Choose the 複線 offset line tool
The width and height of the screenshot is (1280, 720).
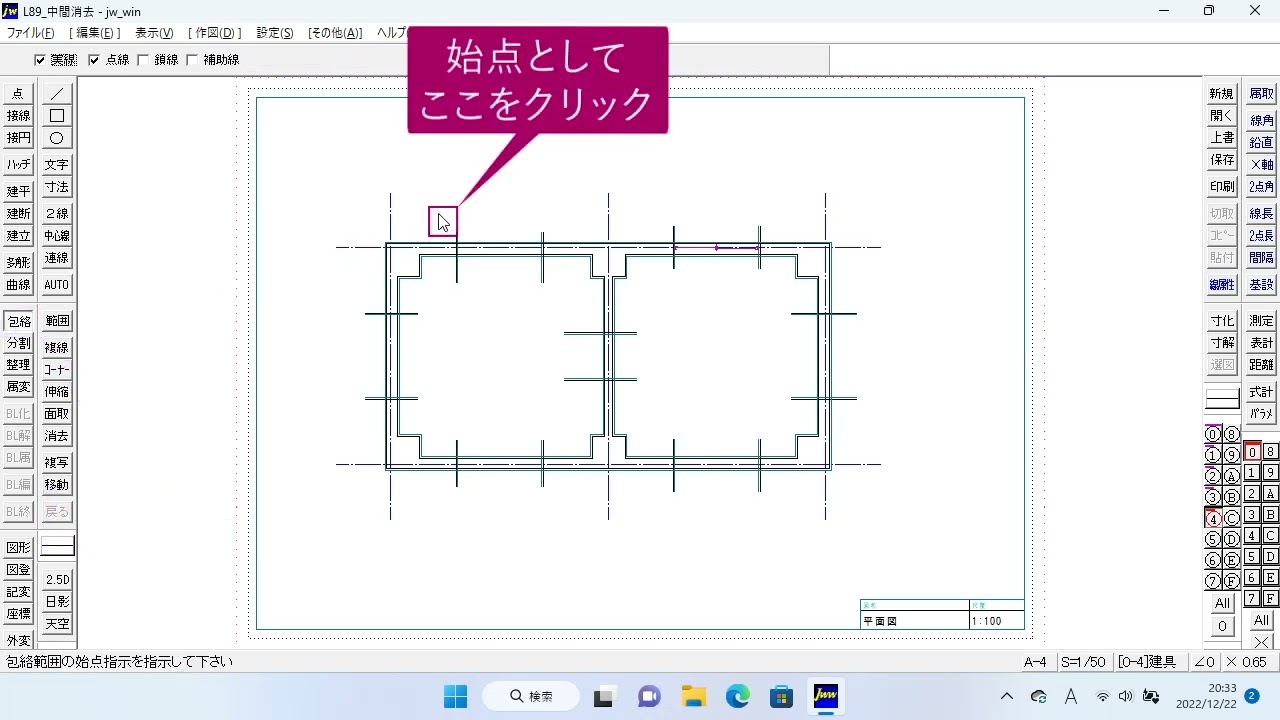click(x=57, y=348)
